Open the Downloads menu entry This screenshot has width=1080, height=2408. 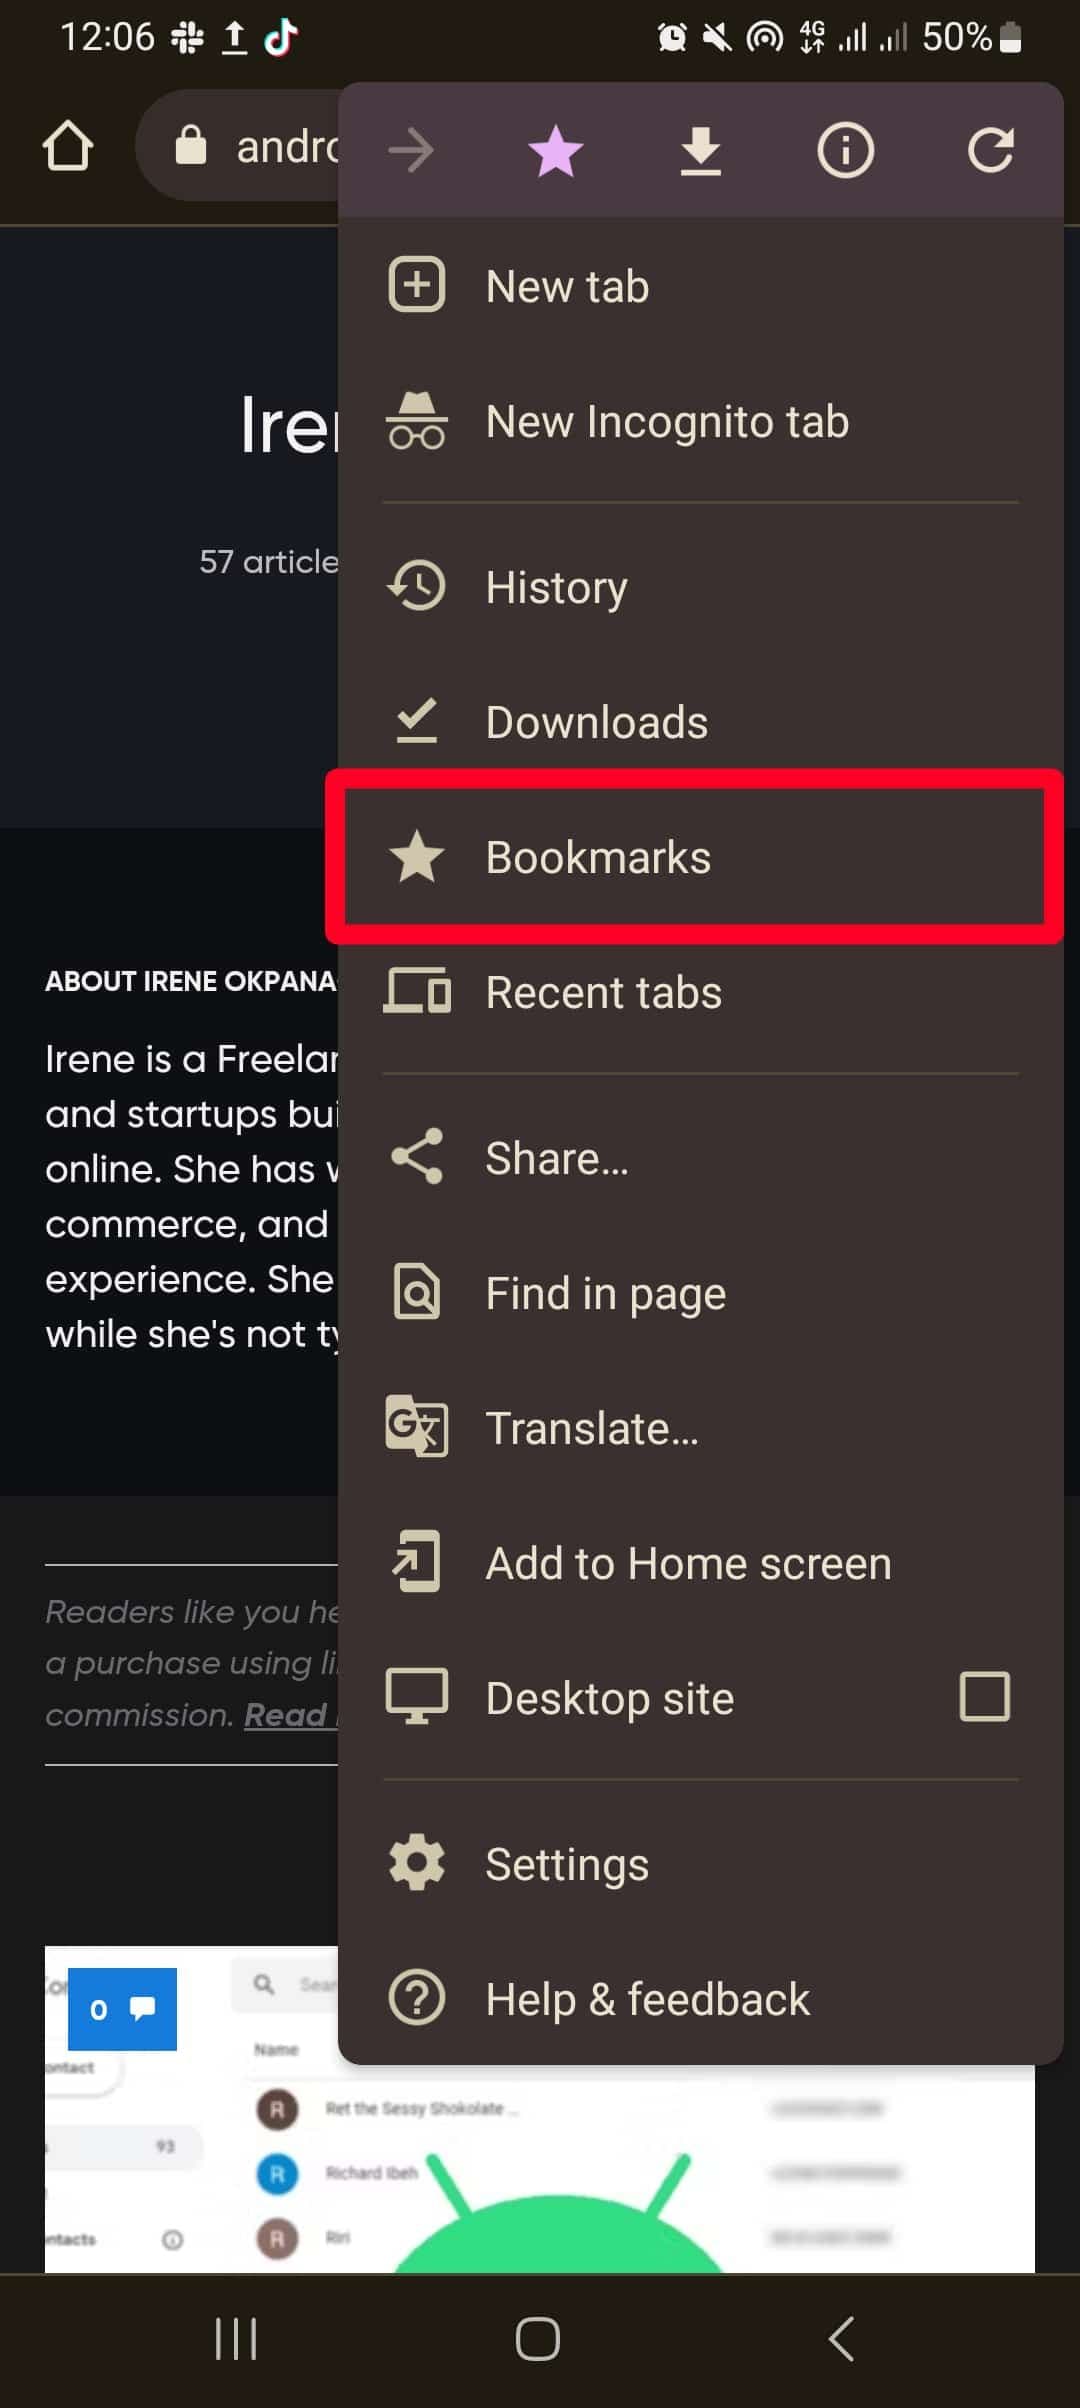coord(700,722)
